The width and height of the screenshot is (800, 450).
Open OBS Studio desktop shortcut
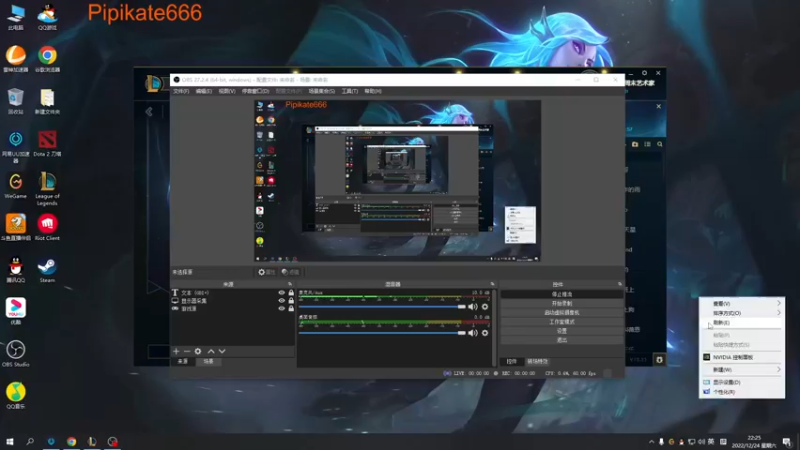tap(16, 353)
